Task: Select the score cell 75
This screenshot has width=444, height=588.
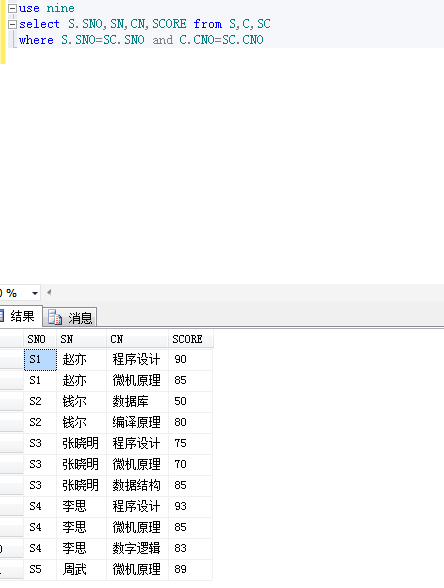Action: tap(190, 444)
